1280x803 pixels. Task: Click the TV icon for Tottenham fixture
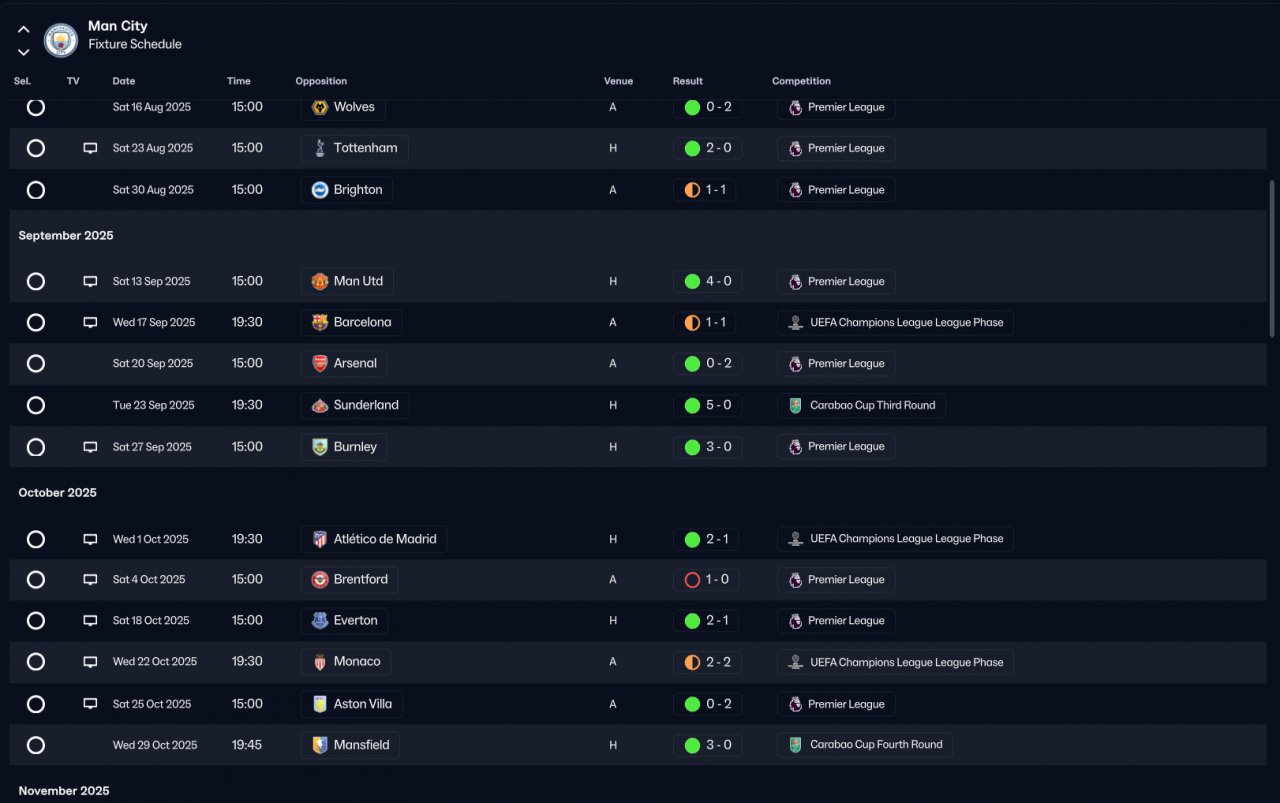[x=90, y=148]
